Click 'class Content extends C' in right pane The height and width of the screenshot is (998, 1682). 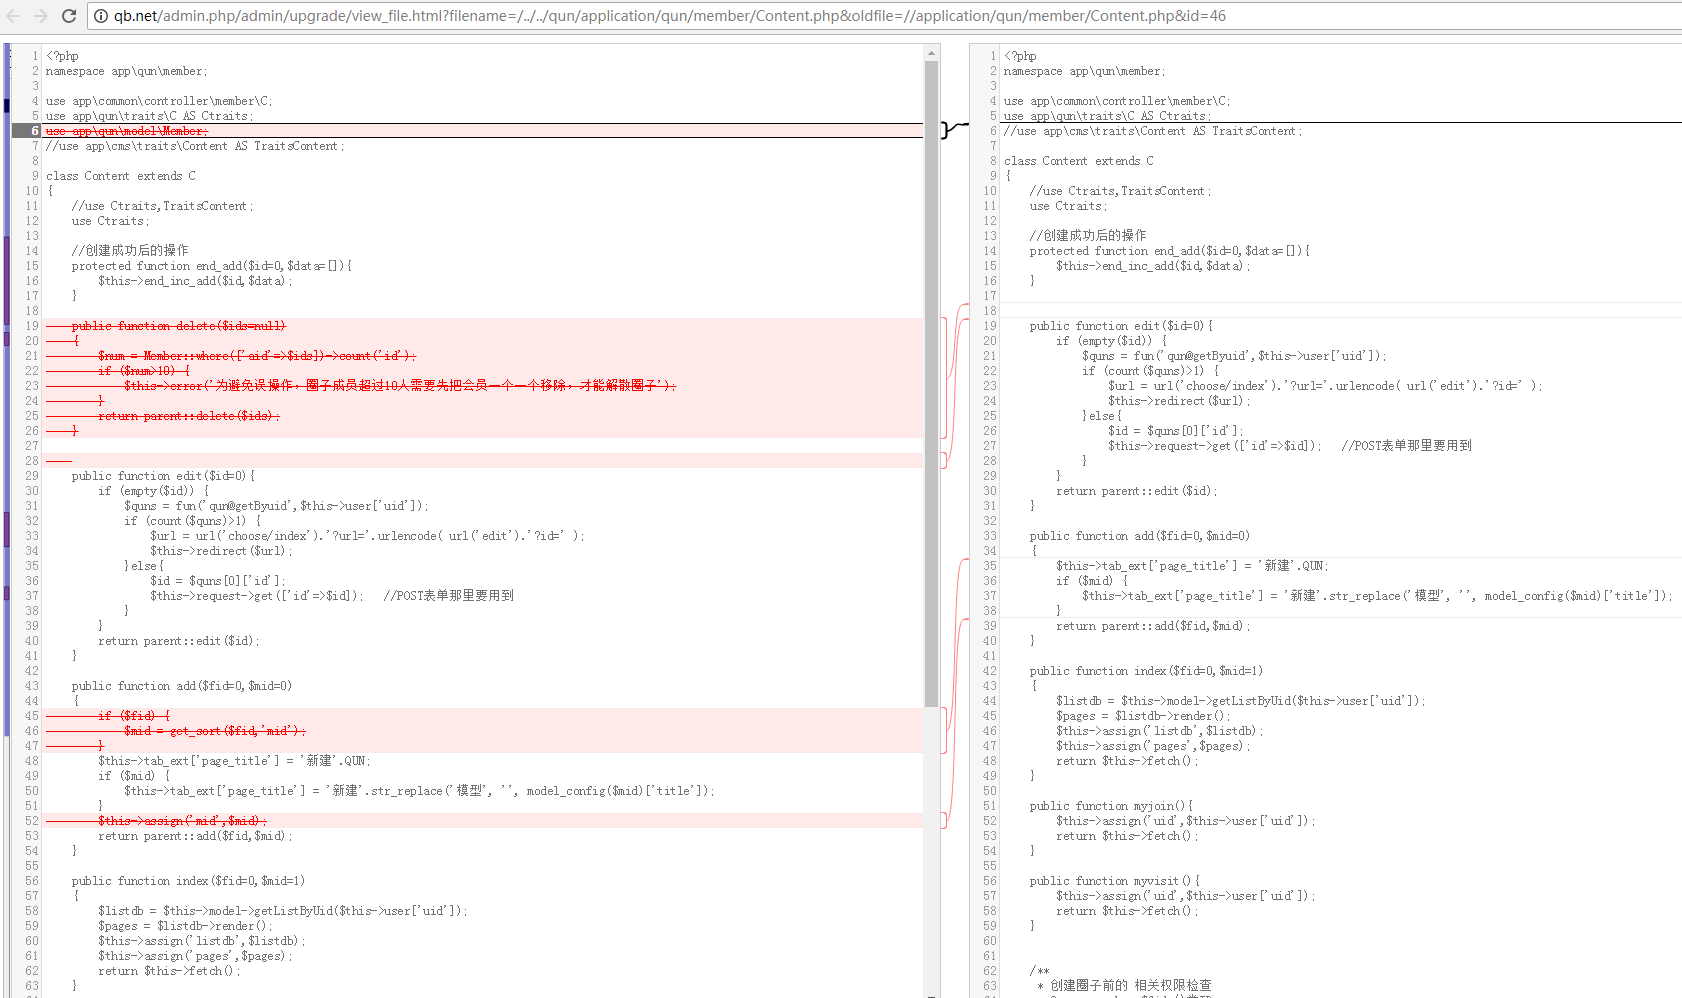(1078, 161)
